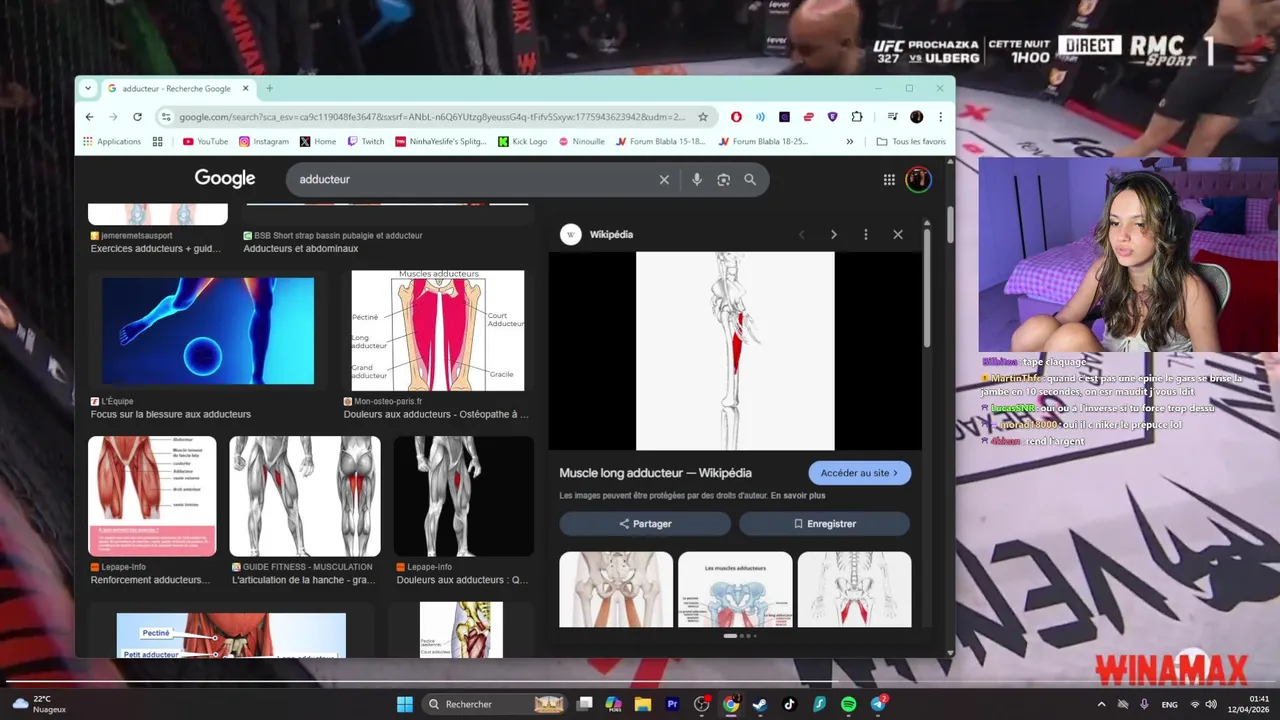Close the Wikipedia image preview panel

point(898,234)
